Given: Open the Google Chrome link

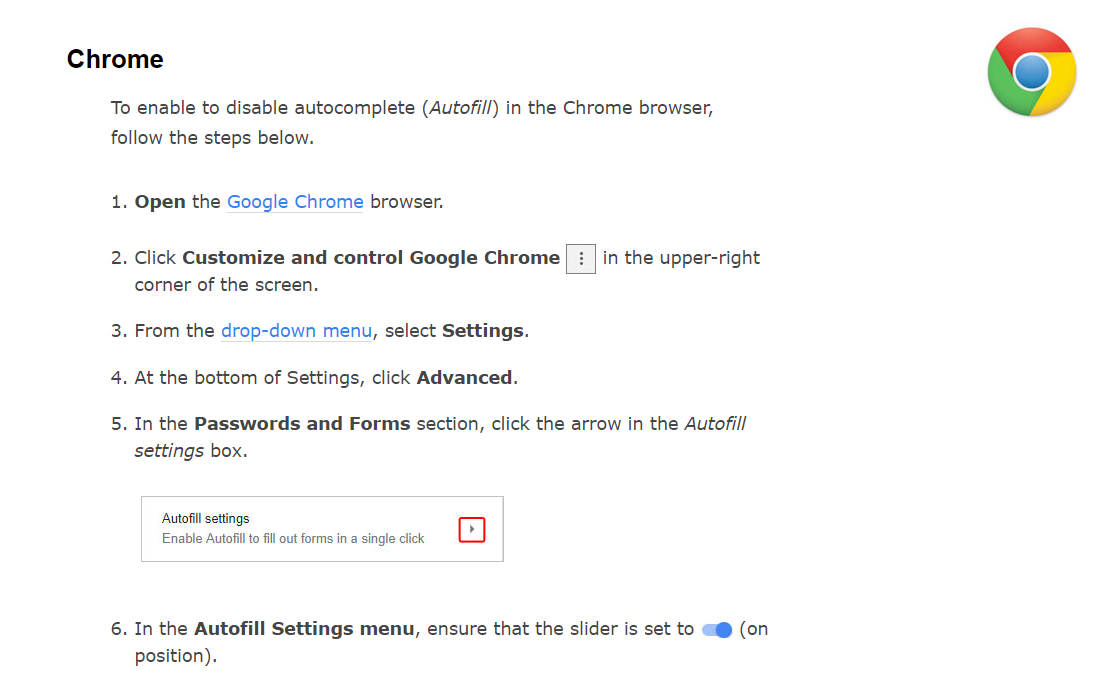Looking at the screenshot, I should click(295, 201).
